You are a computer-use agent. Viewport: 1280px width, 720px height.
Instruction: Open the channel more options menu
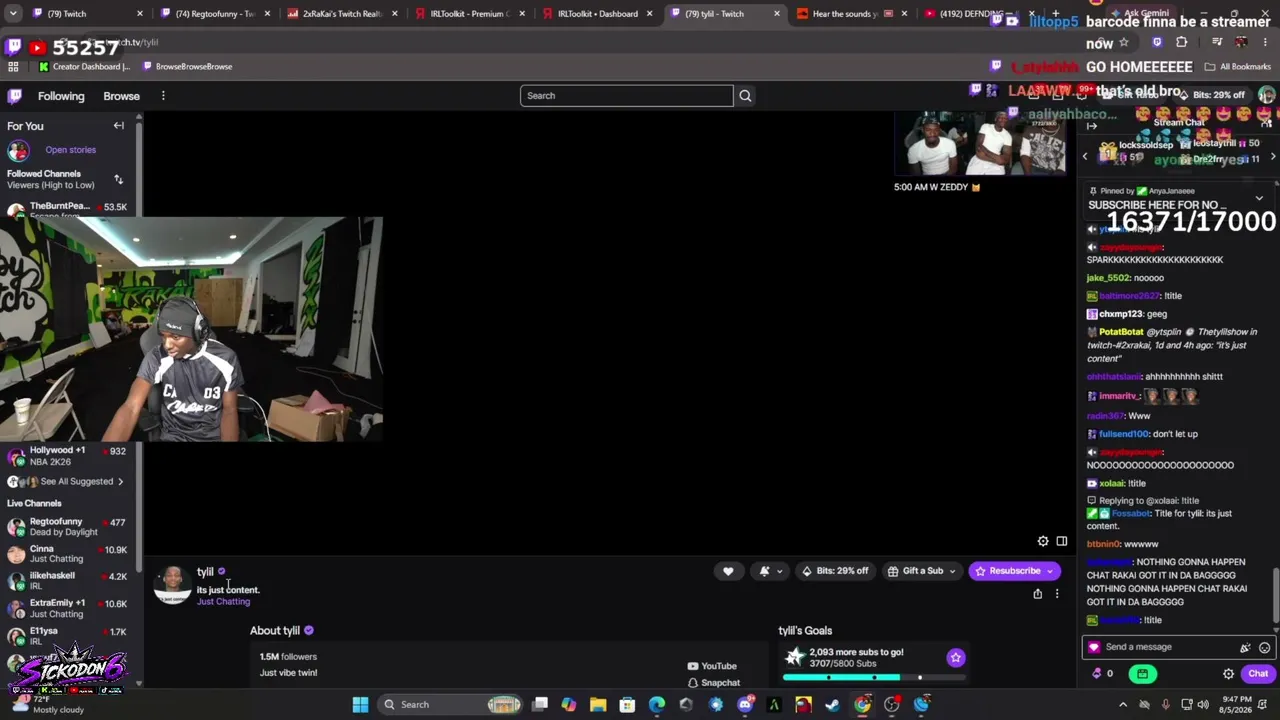point(1057,594)
